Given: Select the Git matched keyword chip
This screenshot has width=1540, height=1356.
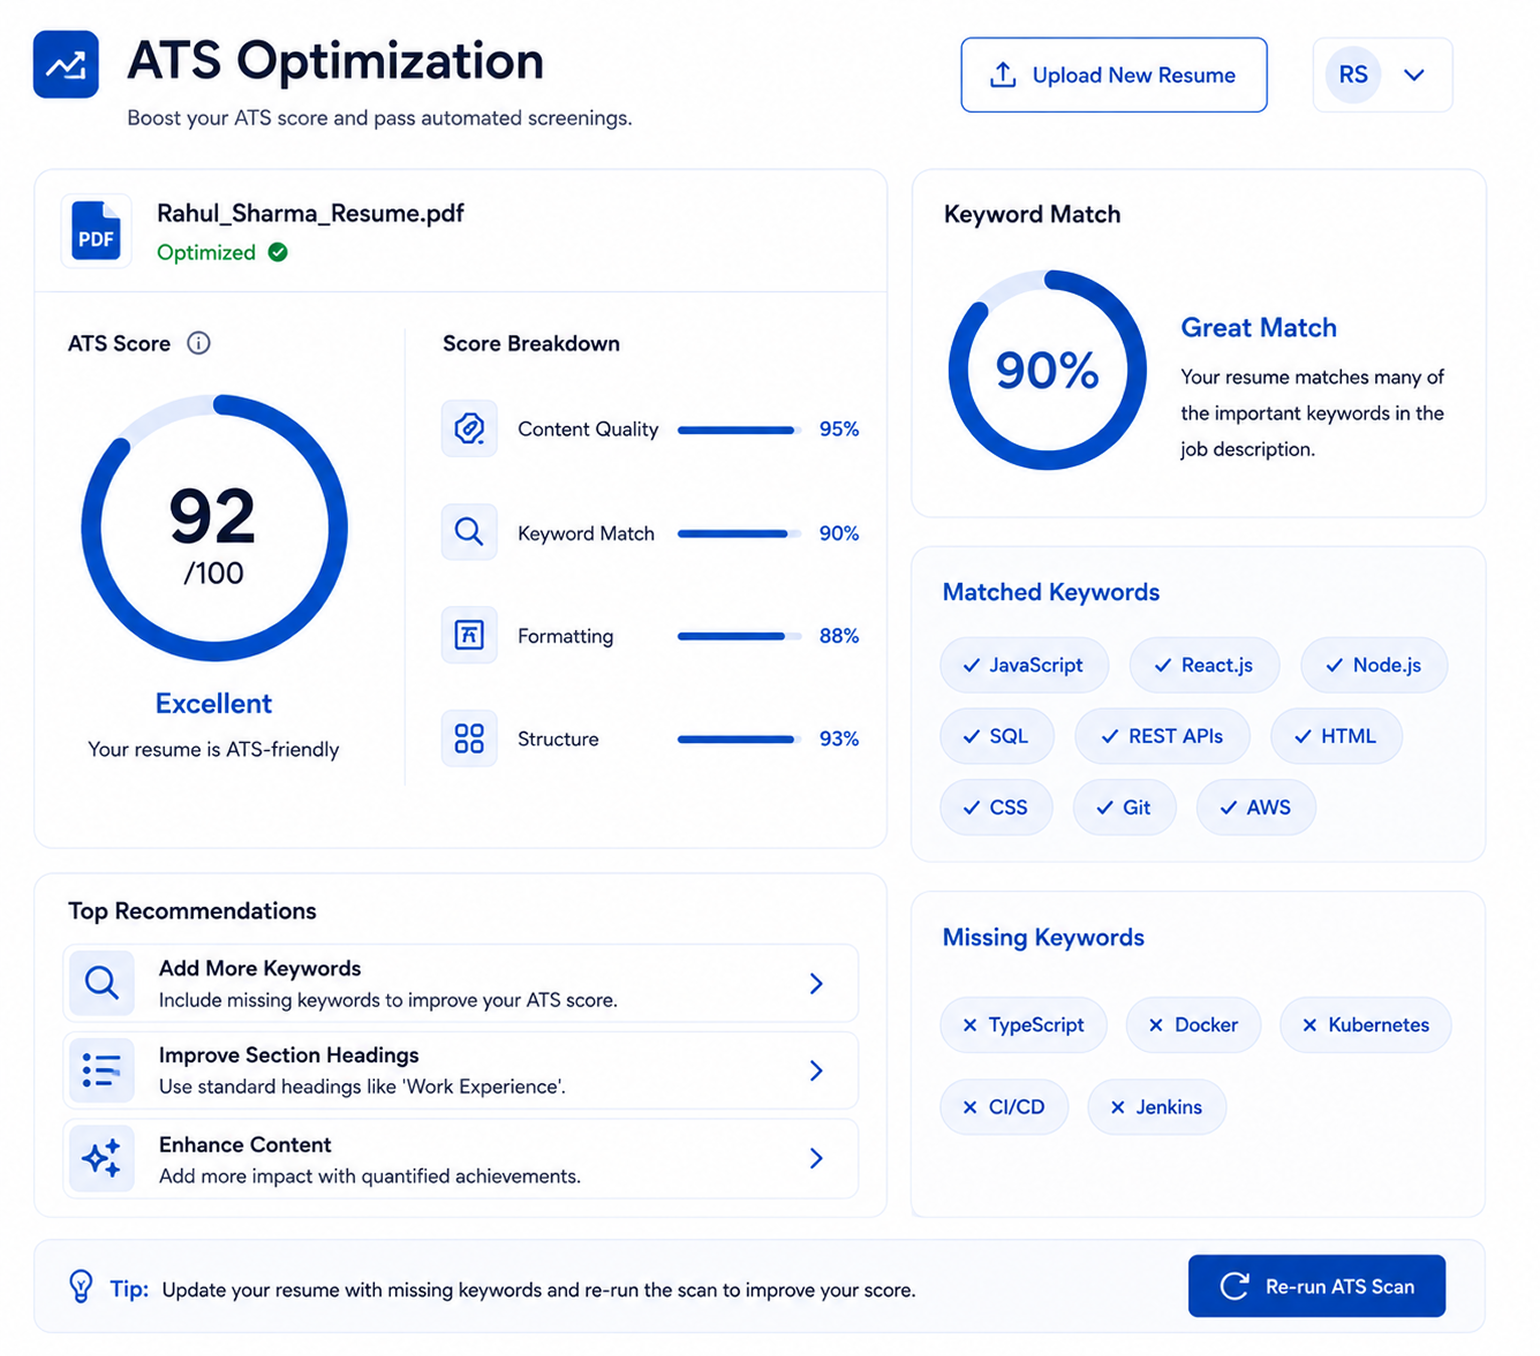Looking at the screenshot, I should click(1124, 807).
